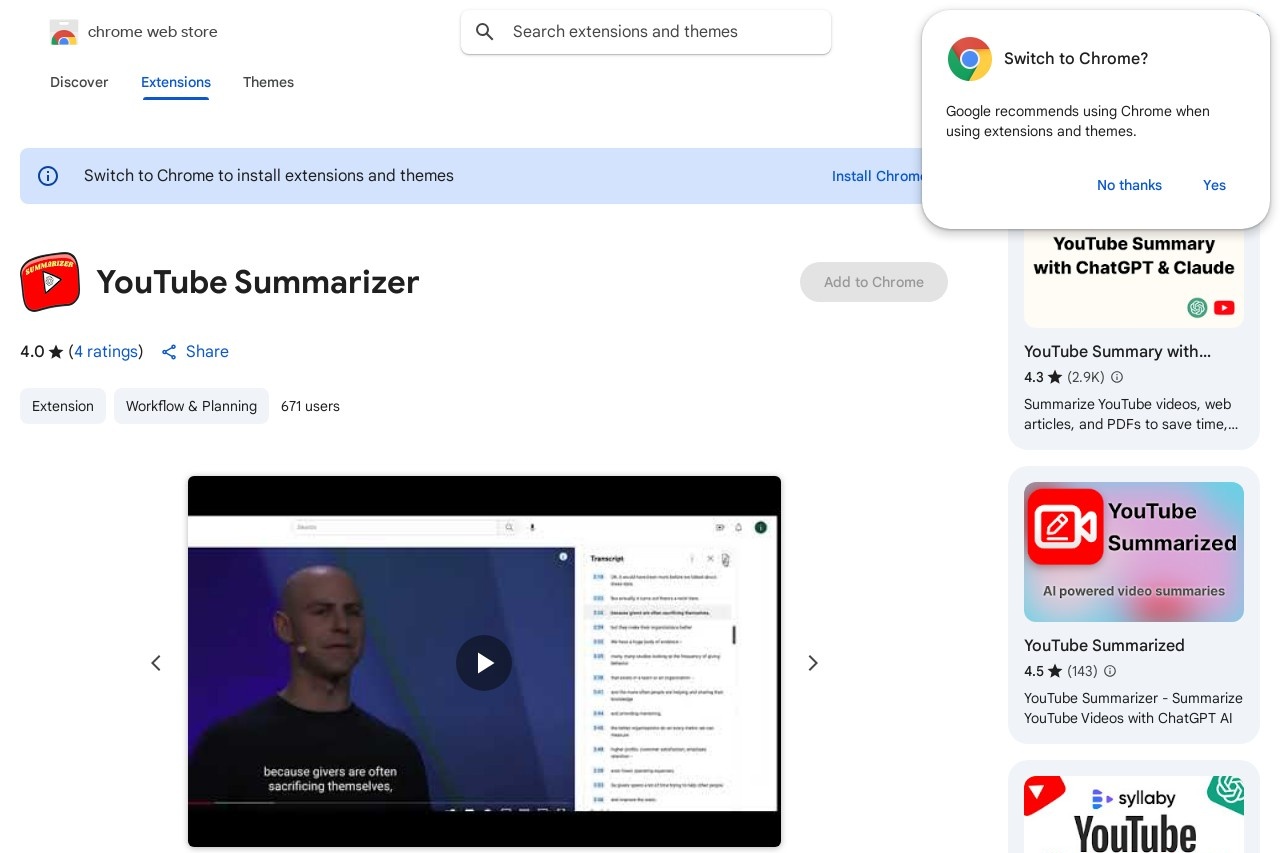Go to the previous screenshot with the left arrow
The height and width of the screenshot is (853, 1280).
point(156,663)
